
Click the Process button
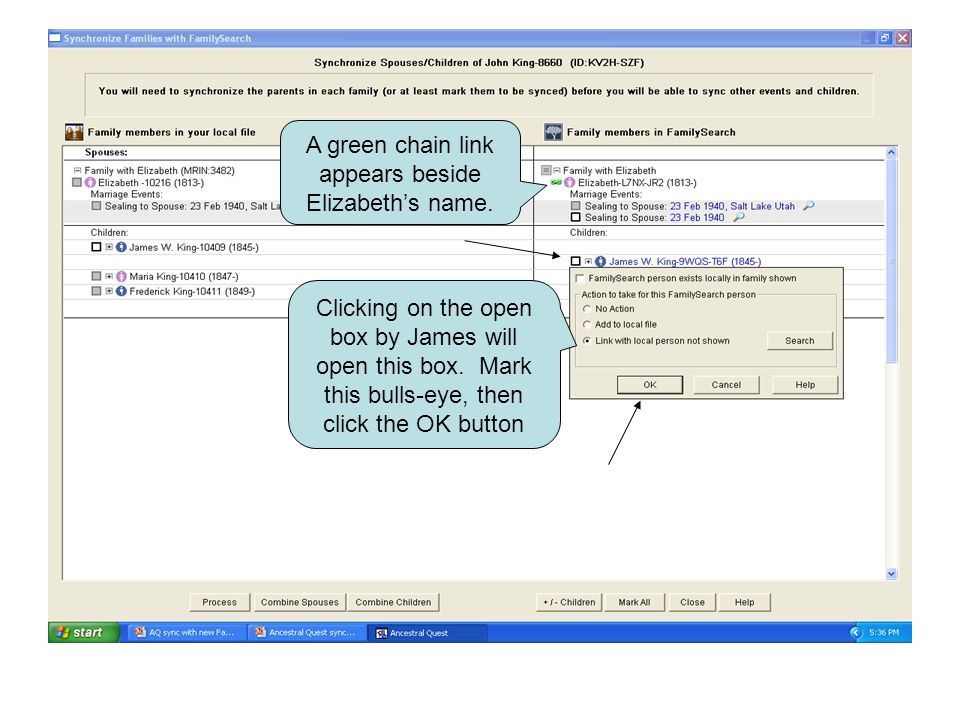click(x=220, y=602)
